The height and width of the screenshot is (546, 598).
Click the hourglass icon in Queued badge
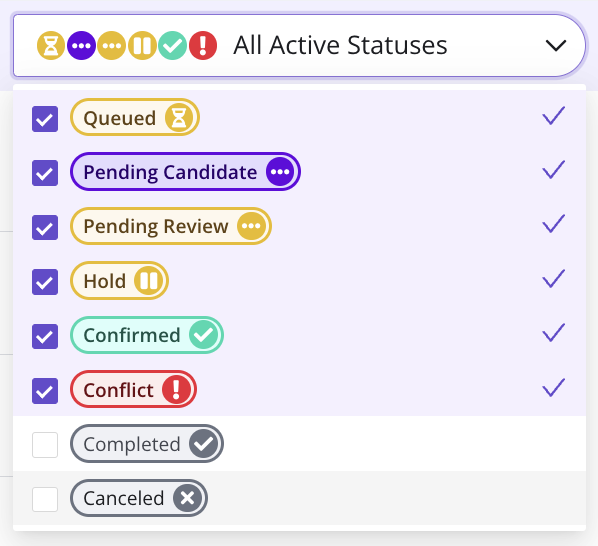pyautogui.click(x=179, y=118)
